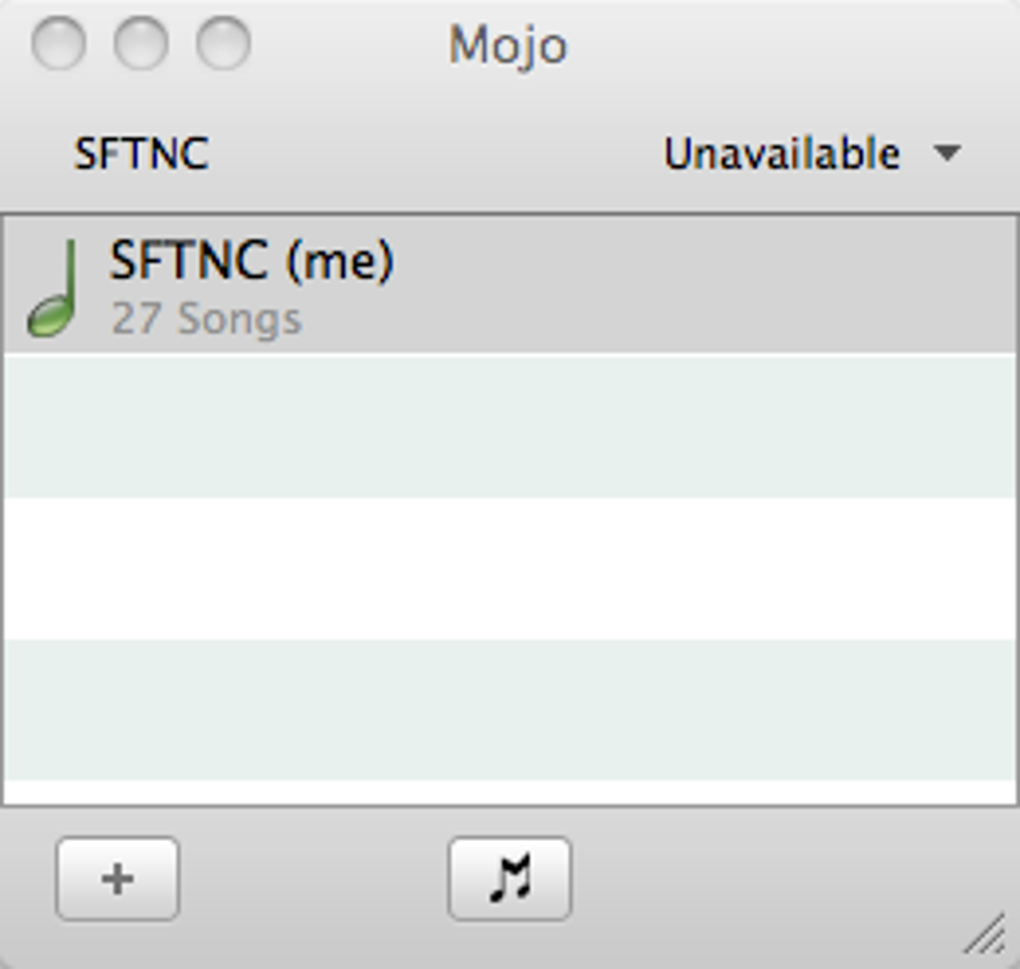Click the white empty row in list middle

(x=510, y=568)
